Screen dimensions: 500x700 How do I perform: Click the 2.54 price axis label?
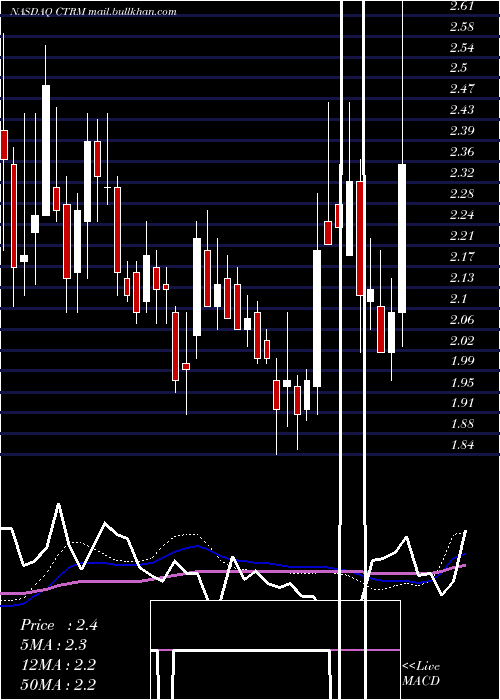pos(462,48)
